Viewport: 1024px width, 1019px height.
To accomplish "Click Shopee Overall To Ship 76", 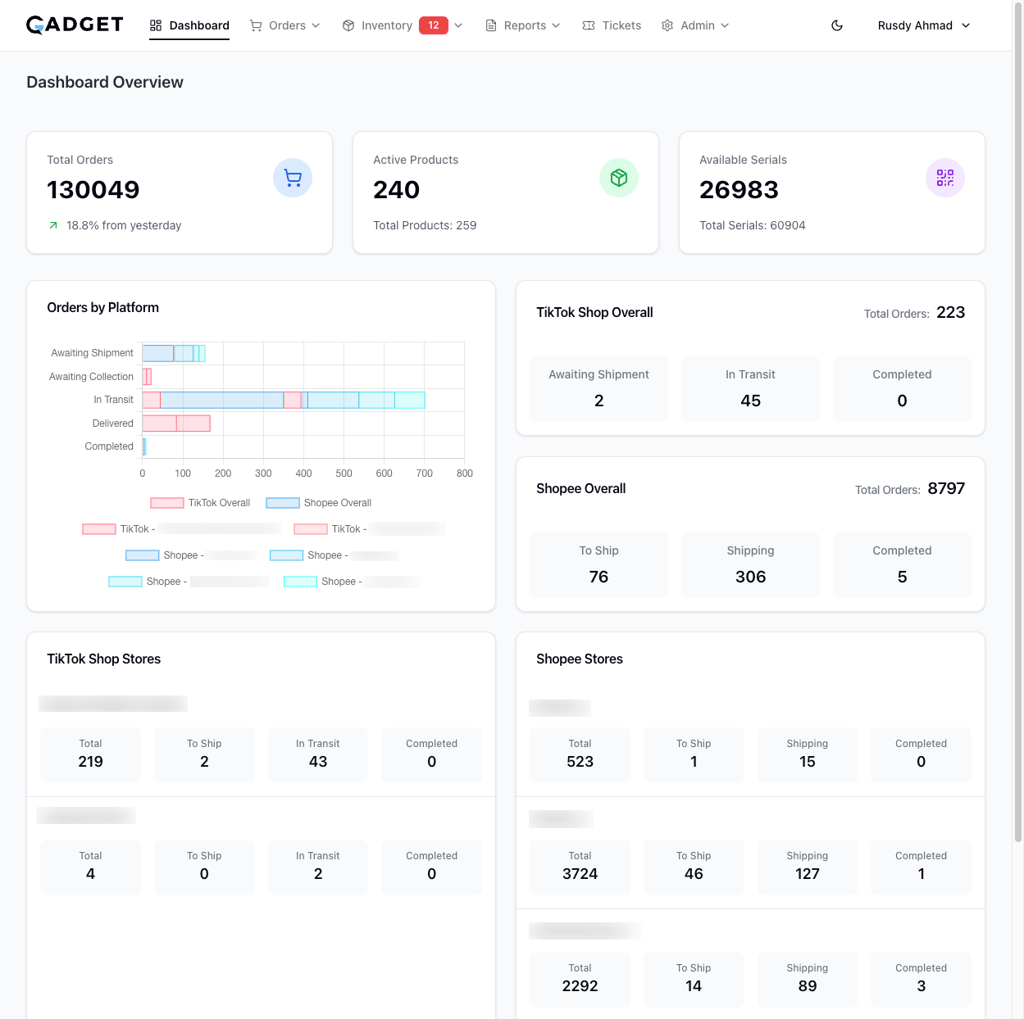I will (599, 565).
